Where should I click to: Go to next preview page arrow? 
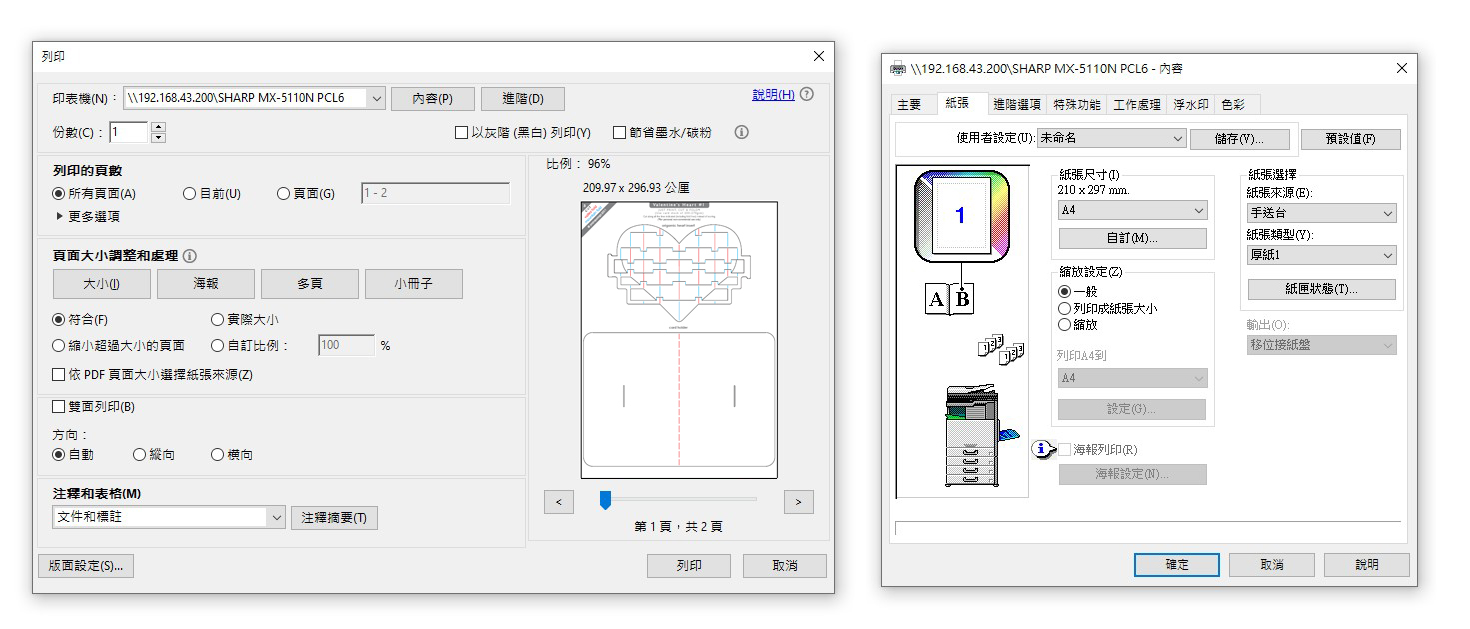pos(798,502)
